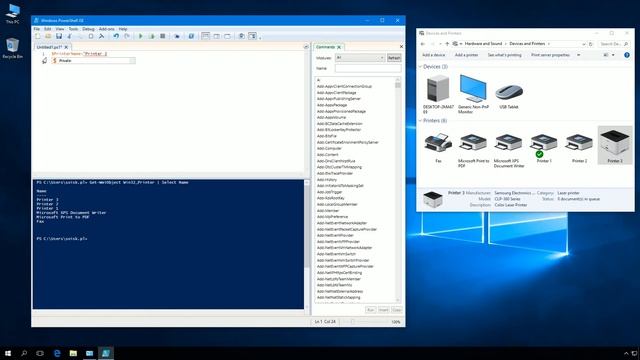Click the Open script folder icon
The height and width of the screenshot is (360, 640).
48,36
